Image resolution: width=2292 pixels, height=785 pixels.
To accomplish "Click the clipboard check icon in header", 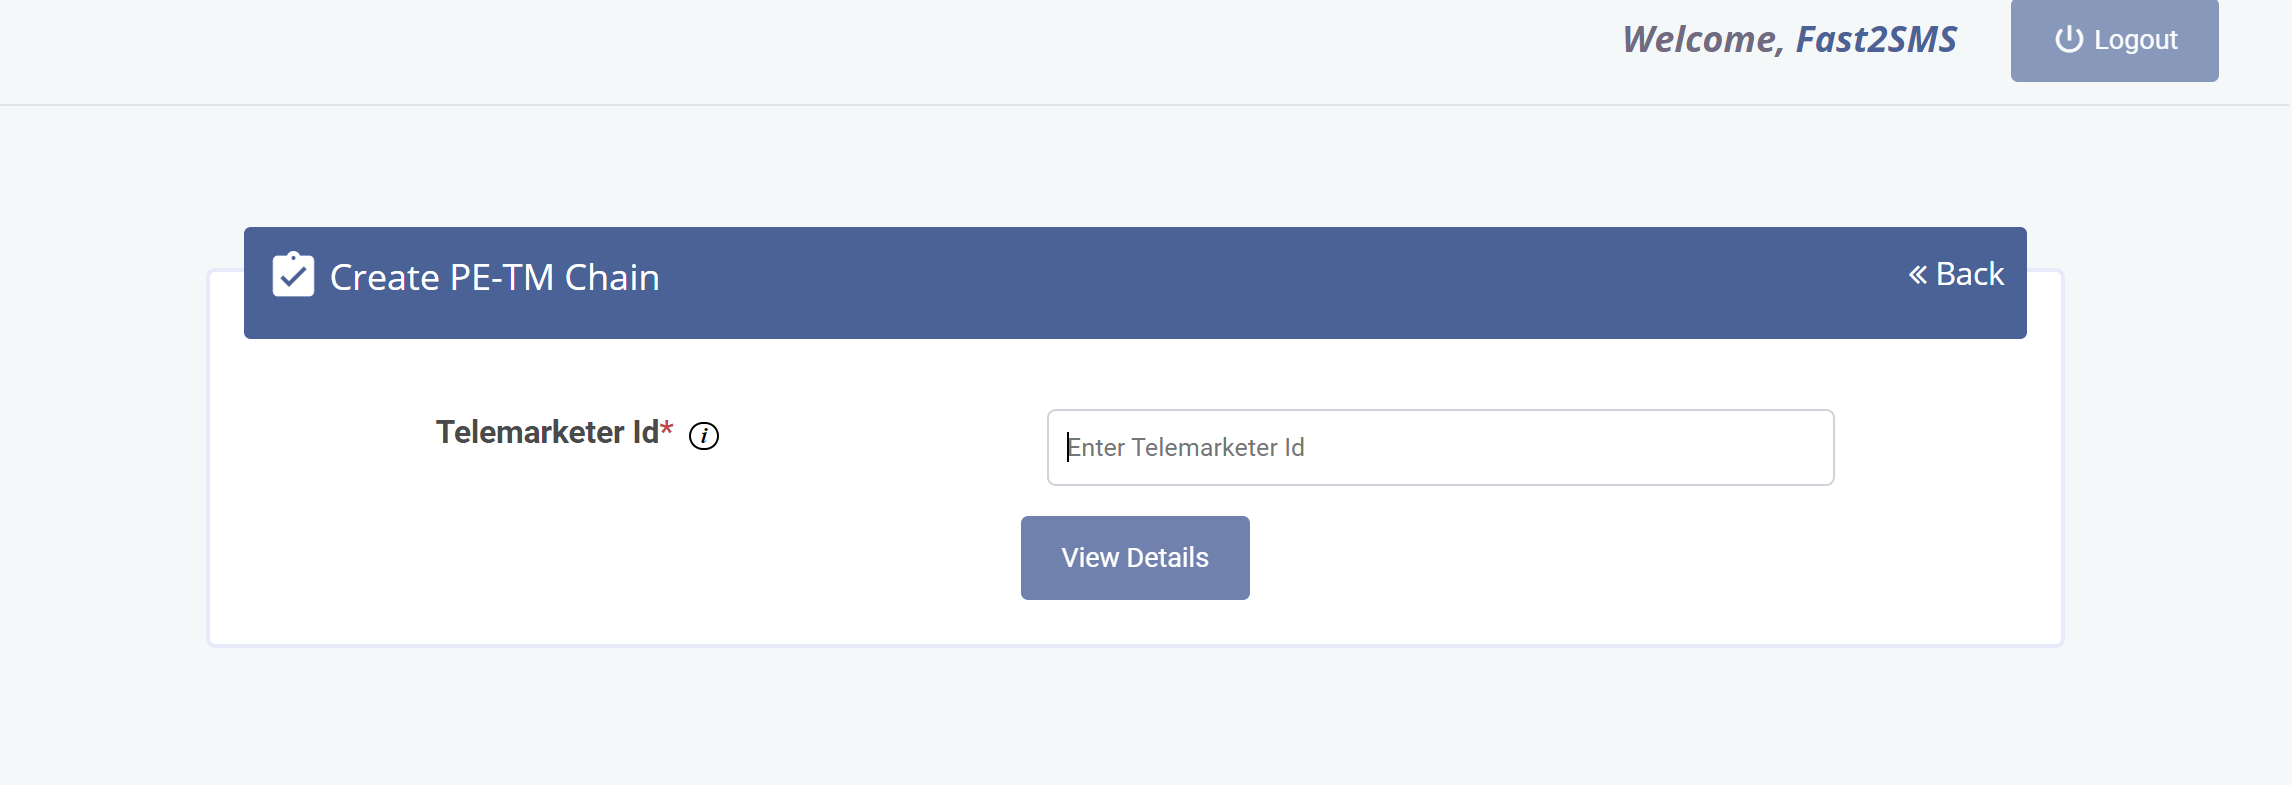I will point(293,274).
